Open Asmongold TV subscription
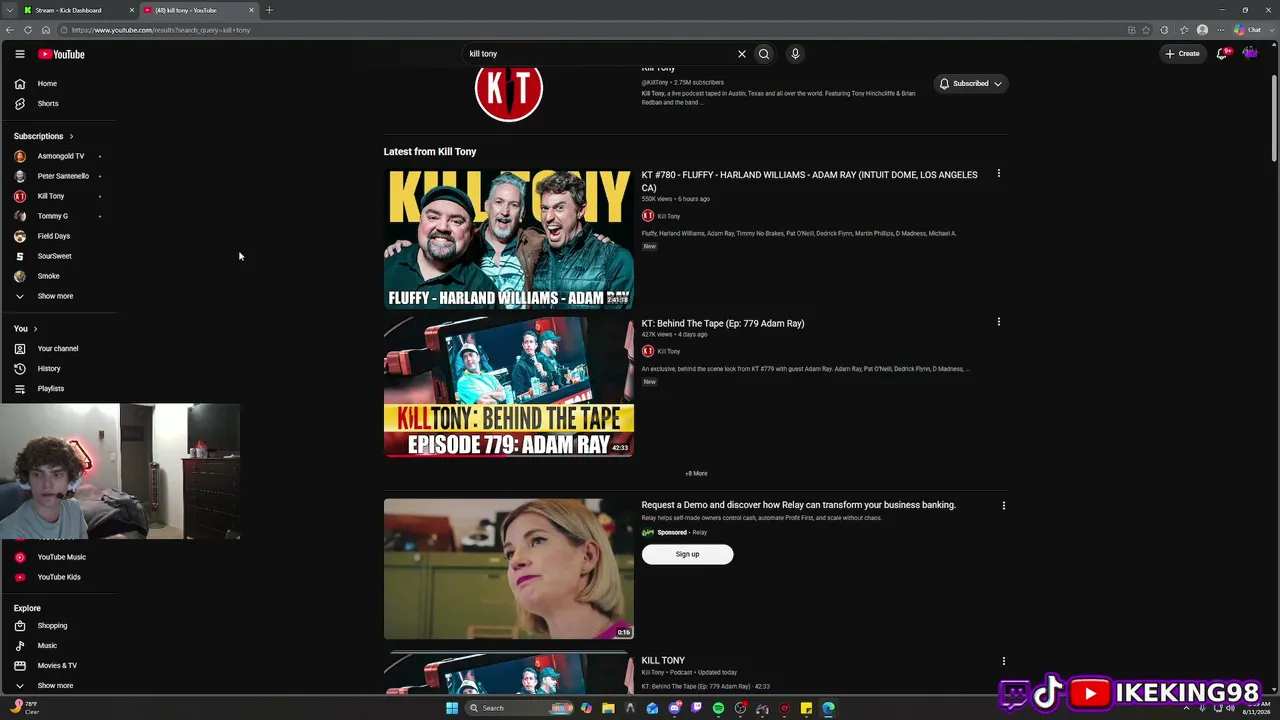The height and width of the screenshot is (720, 1280). click(x=60, y=156)
